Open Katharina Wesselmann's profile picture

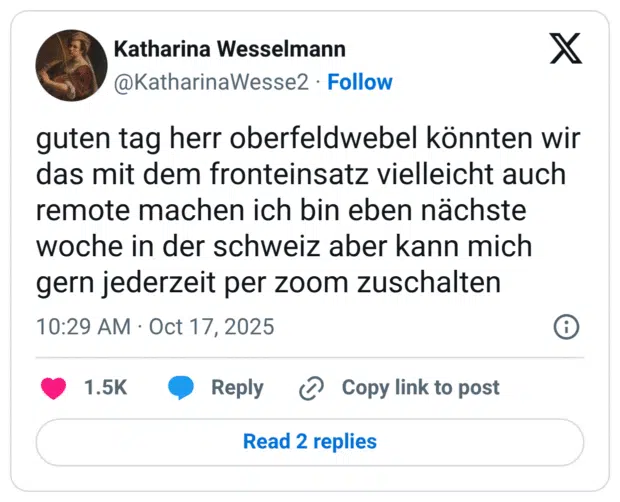(72, 65)
